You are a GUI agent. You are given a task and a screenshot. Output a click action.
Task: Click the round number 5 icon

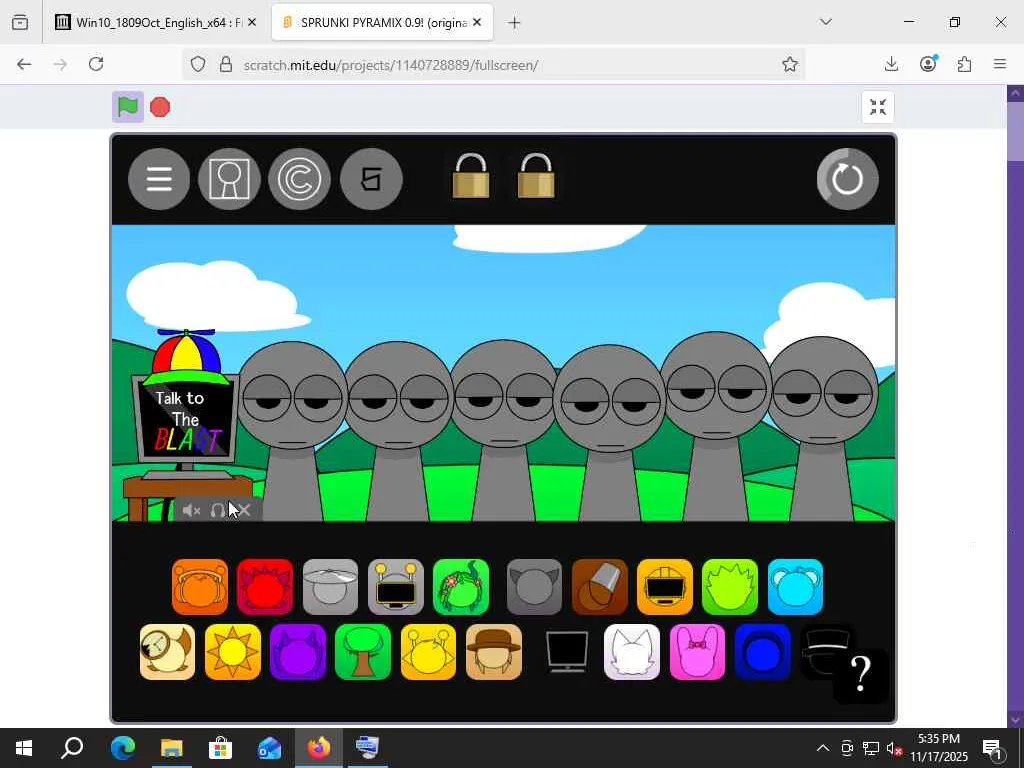point(371,179)
